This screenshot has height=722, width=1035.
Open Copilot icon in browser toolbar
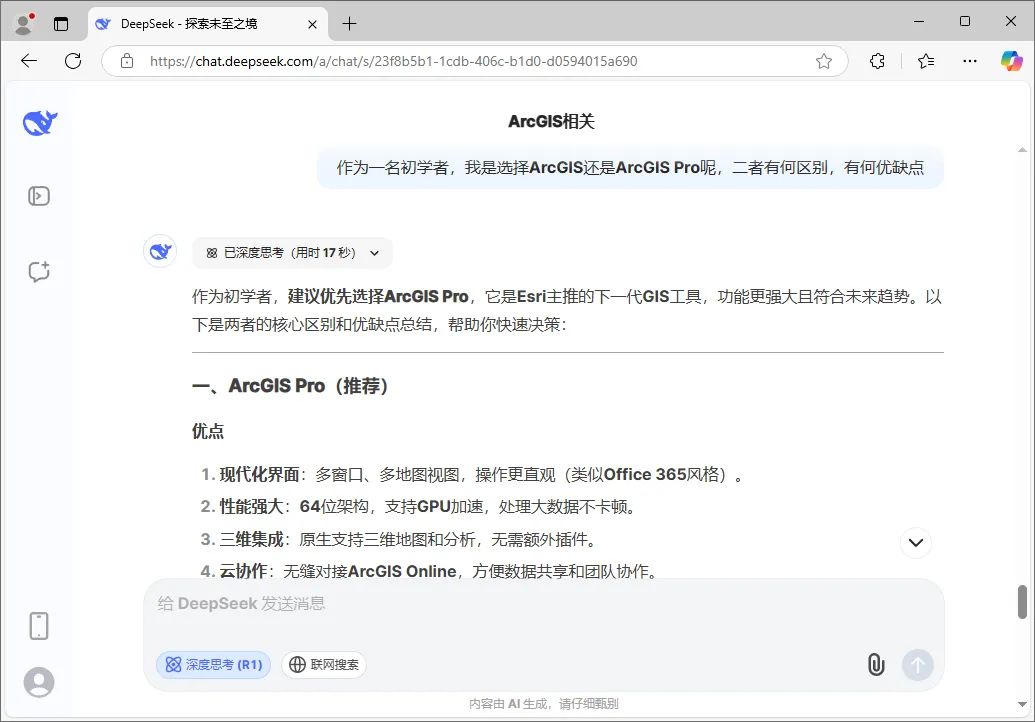pyautogui.click(x=1011, y=61)
